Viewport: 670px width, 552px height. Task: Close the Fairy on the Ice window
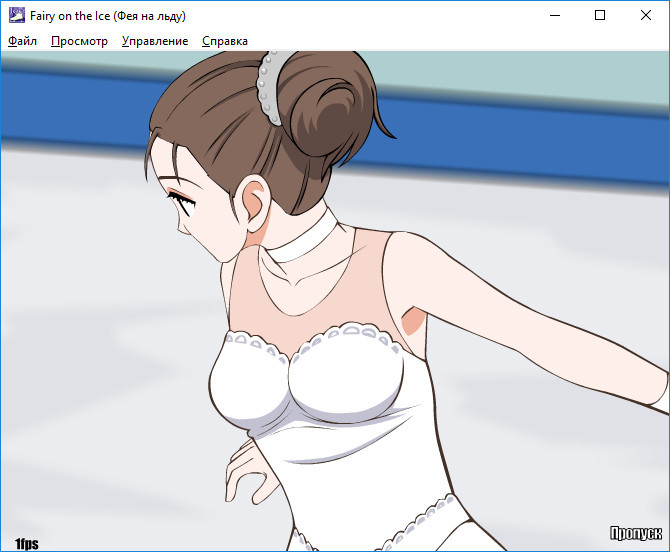coord(645,16)
